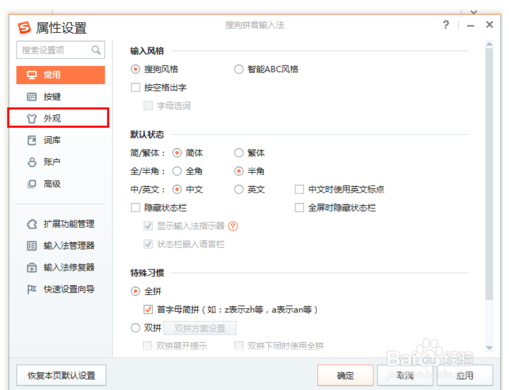The width and height of the screenshot is (509, 390).
Task: Click the flag icon beside 快速设置向导
Action: click(32, 289)
